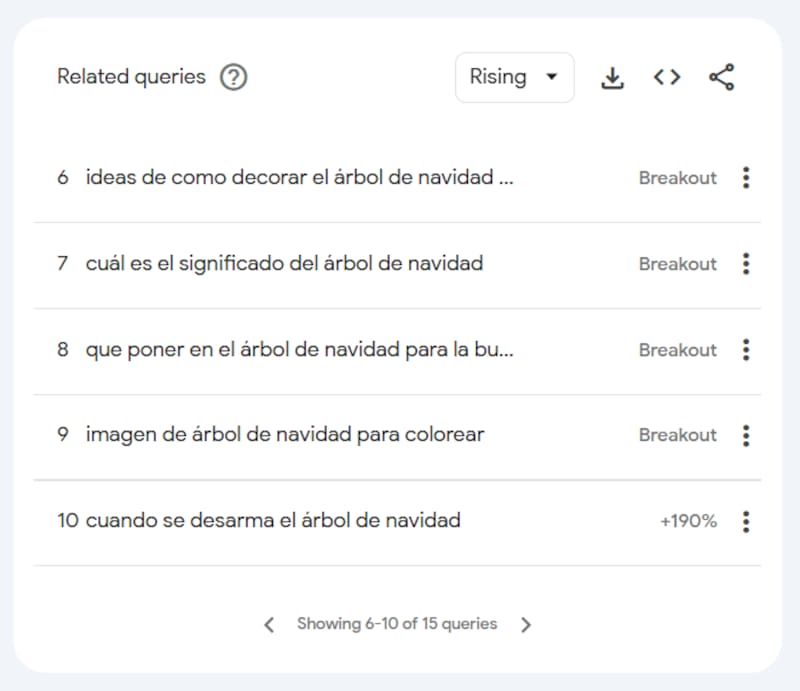800x691 pixels.
Task: Open options menu for query 9
Action: click(x=746, y=436)
